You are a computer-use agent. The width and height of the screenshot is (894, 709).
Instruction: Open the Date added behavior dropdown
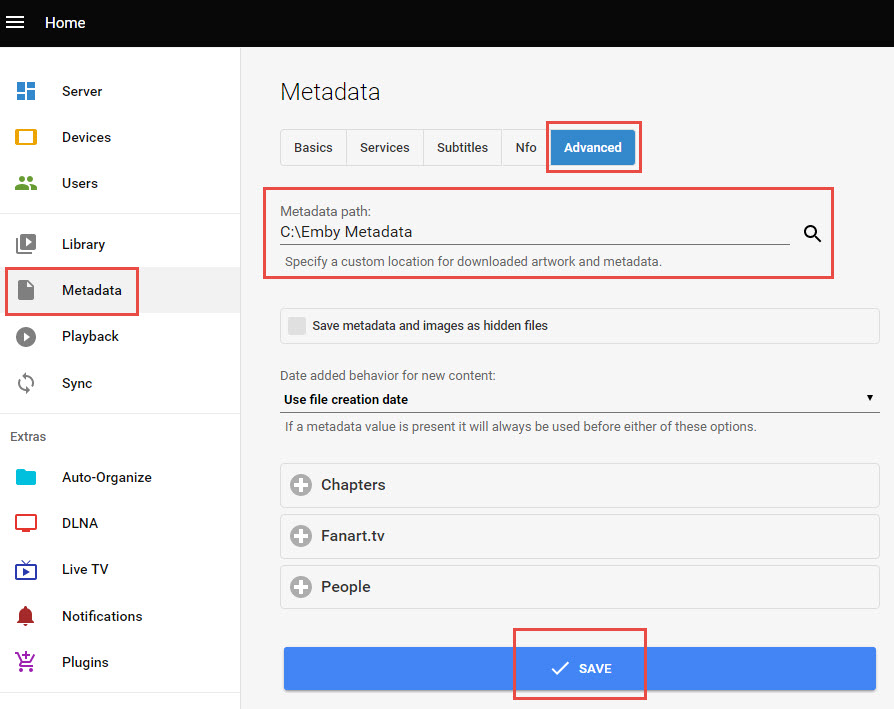[x=579, y=399]
